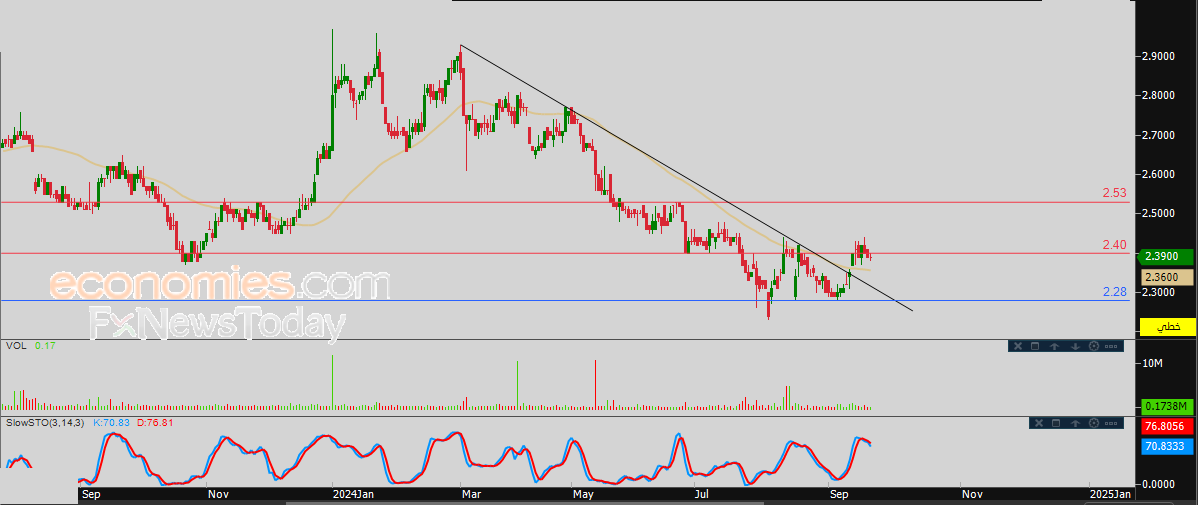Close the VOL indicator panel

pos(1016,346)
